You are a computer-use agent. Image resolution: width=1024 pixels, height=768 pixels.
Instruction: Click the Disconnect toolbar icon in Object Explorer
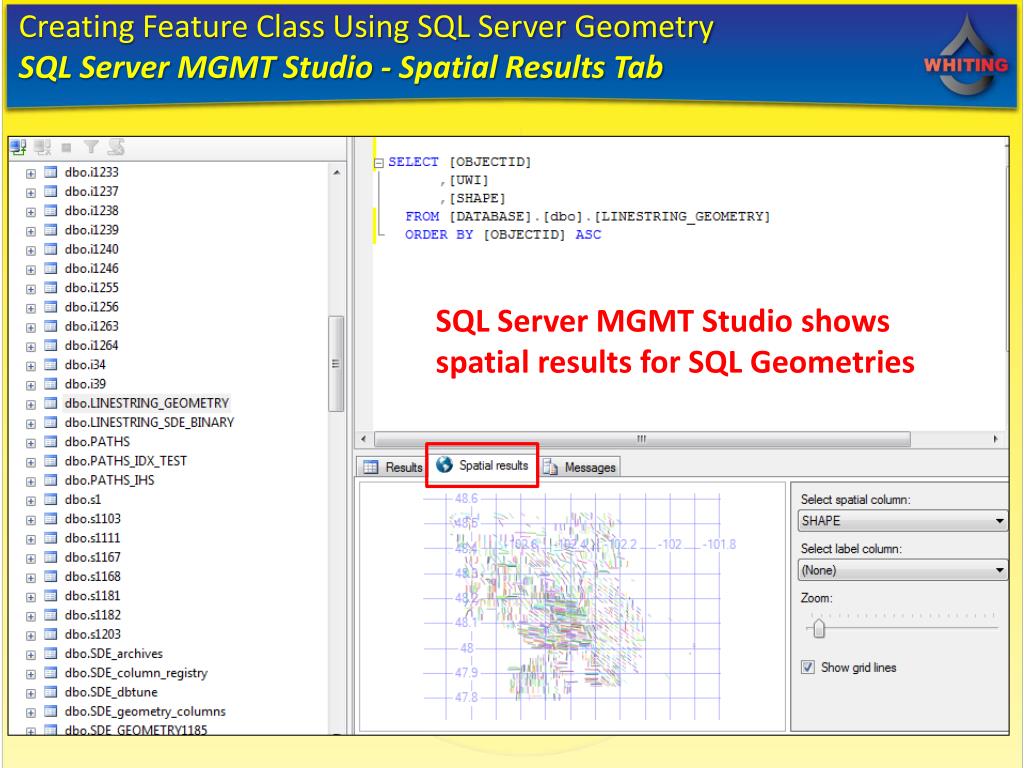43,148
